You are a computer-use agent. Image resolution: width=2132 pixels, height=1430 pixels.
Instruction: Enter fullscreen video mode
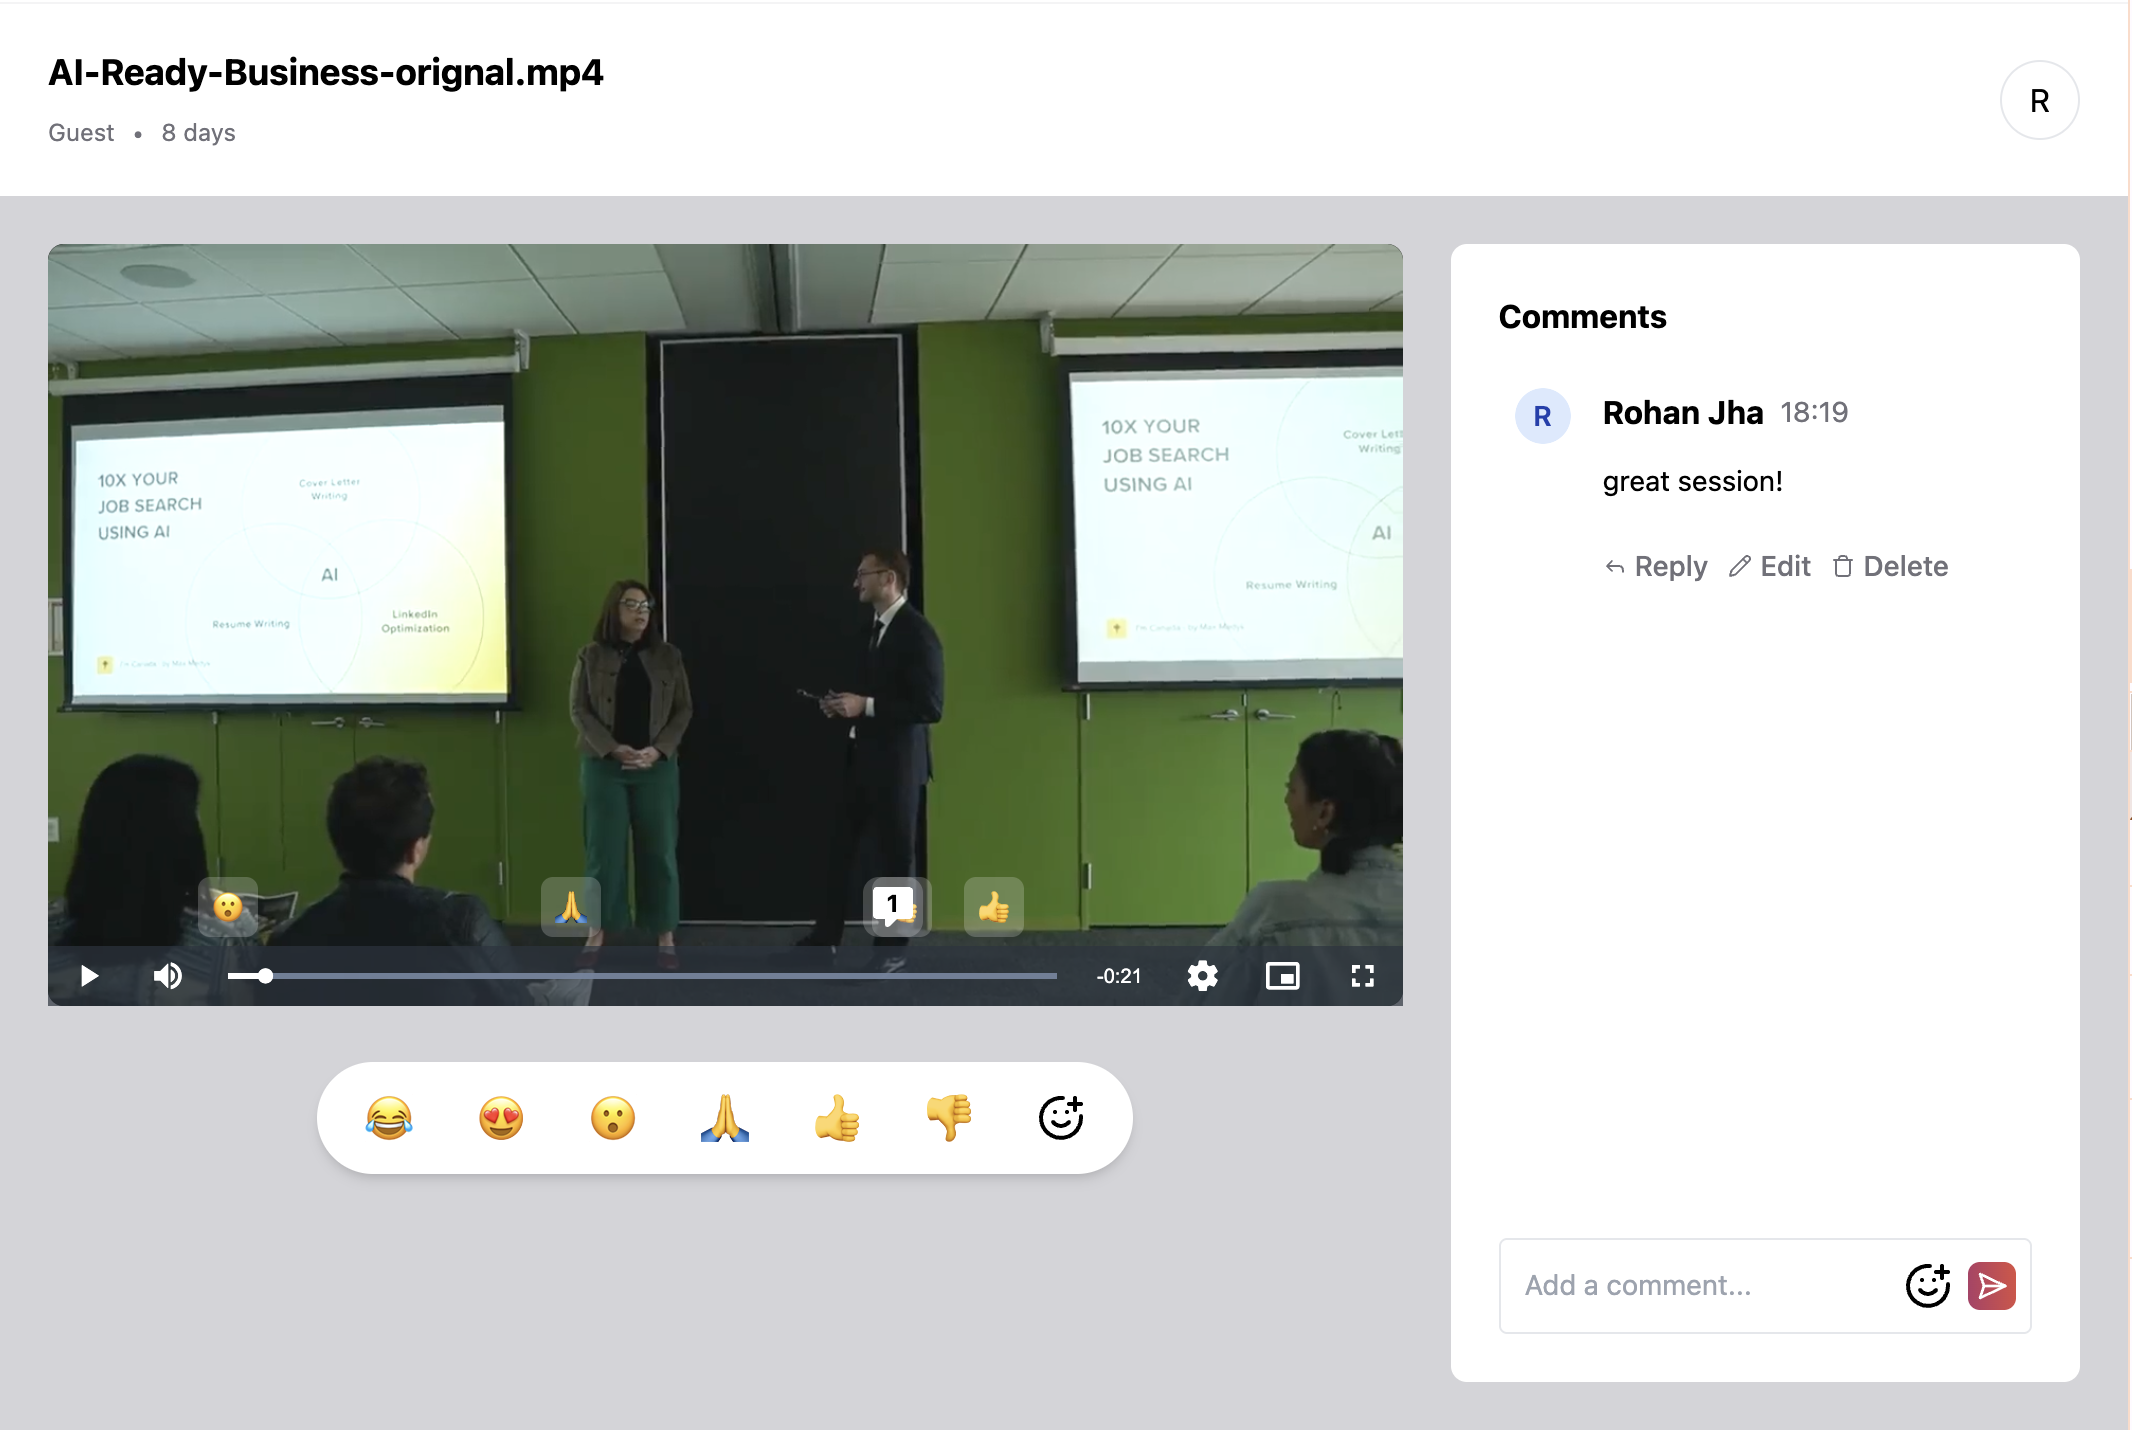coord(1362,976)
